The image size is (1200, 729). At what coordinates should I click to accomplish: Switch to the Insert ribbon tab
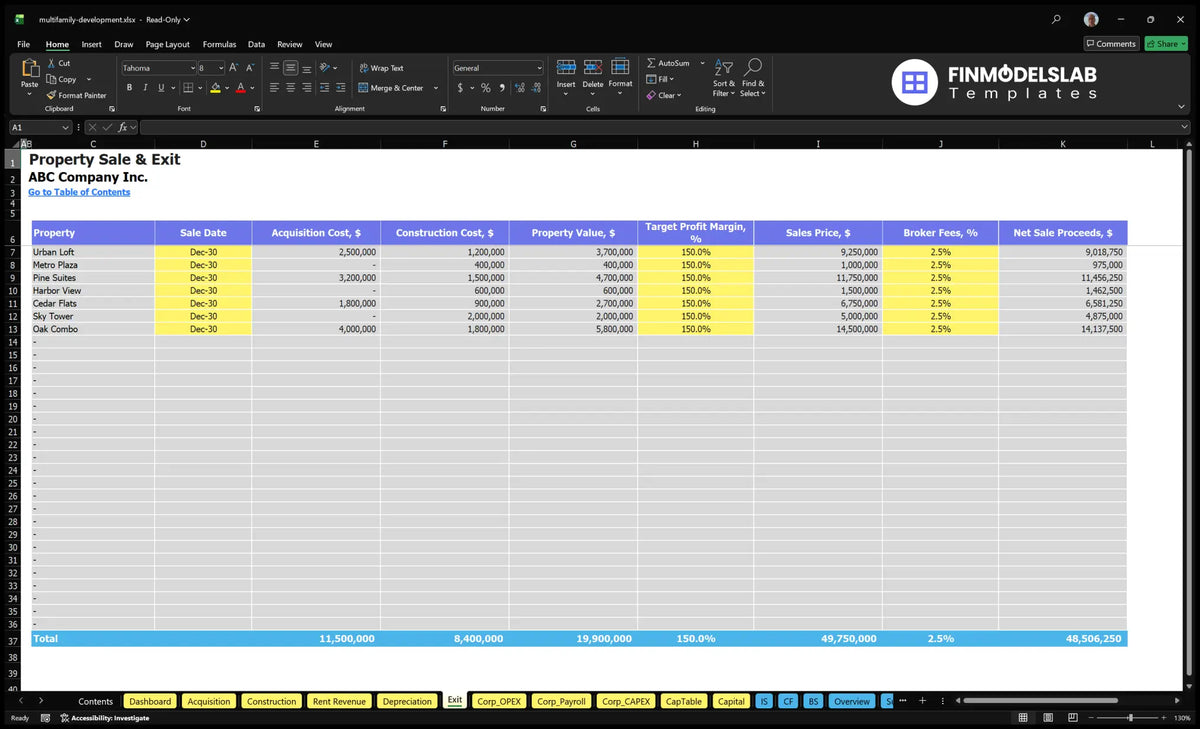pyautogui.click(x=91, y=44)
